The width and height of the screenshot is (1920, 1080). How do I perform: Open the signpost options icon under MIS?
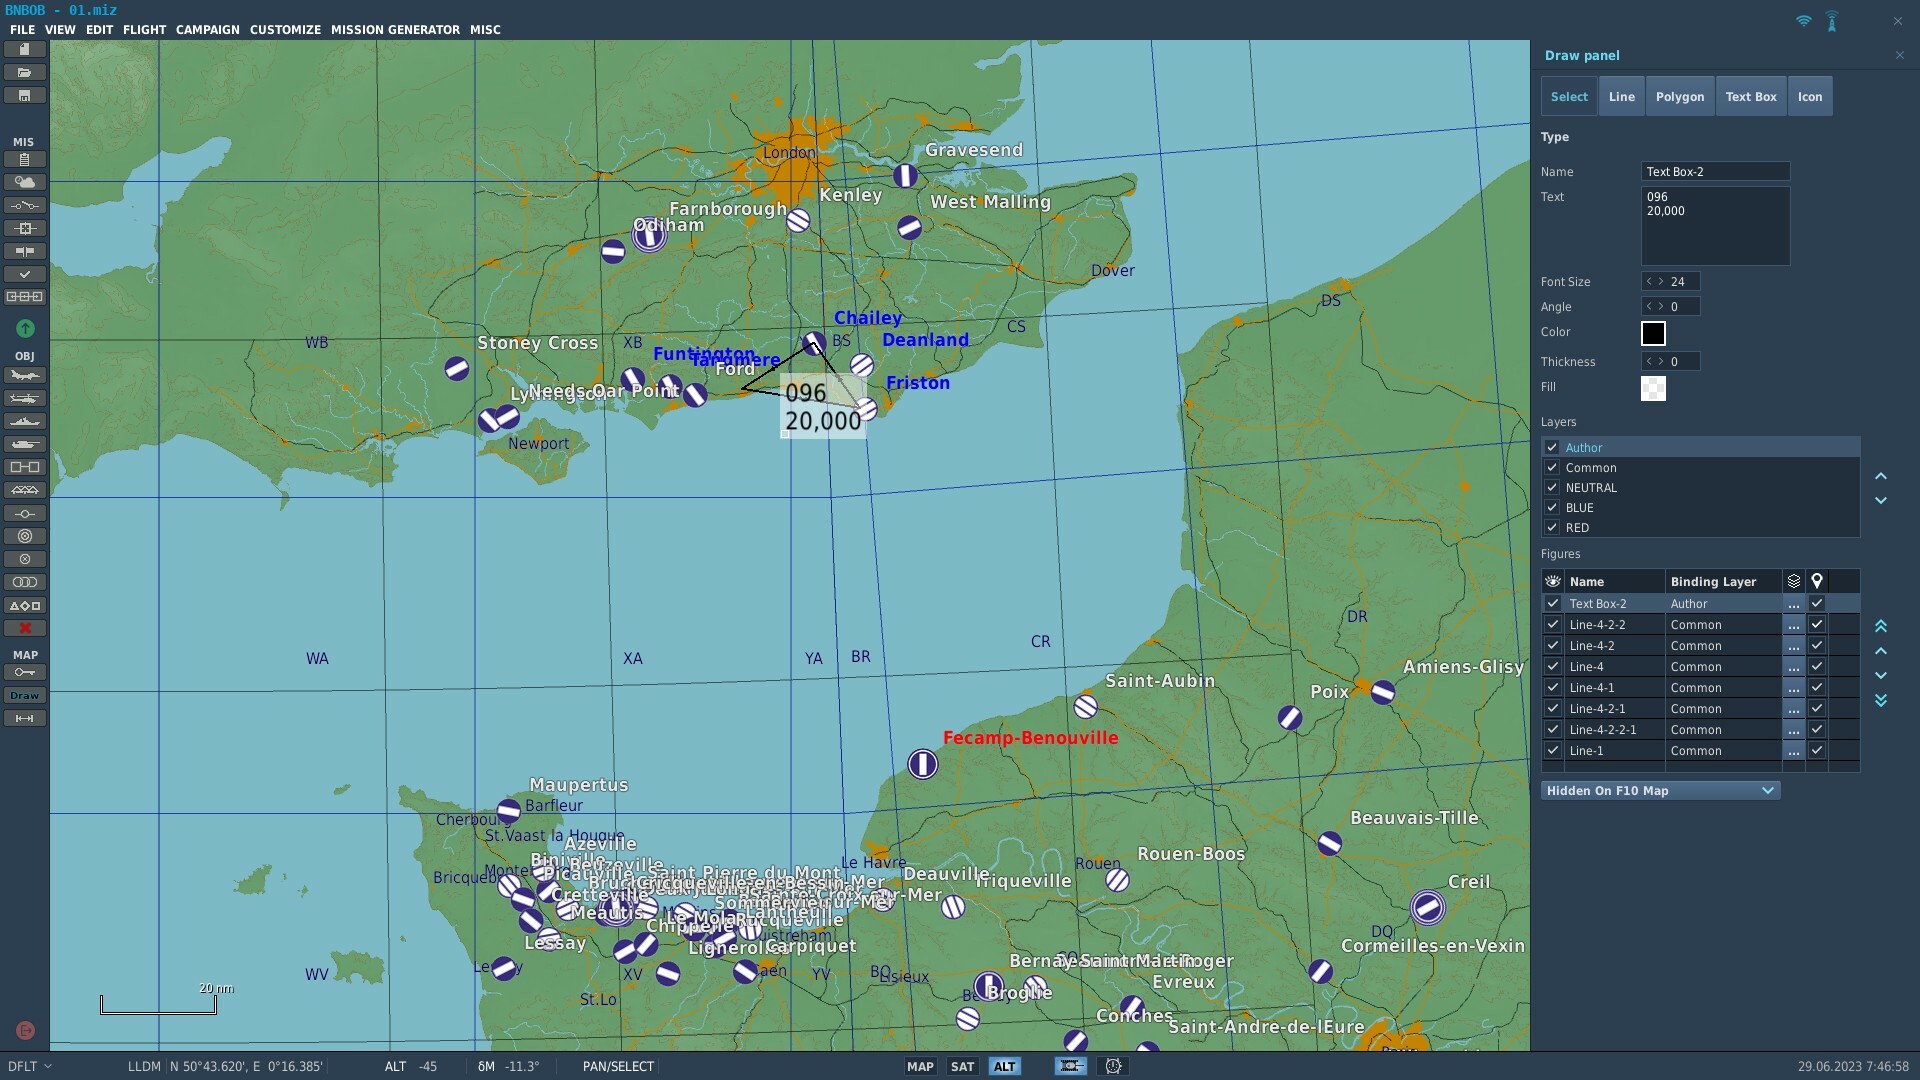pos(25,252)
